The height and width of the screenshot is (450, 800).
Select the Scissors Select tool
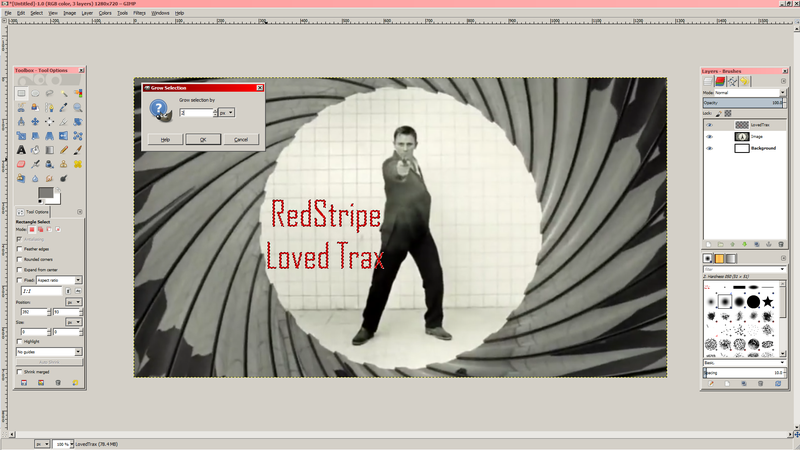tap(21, 108)
